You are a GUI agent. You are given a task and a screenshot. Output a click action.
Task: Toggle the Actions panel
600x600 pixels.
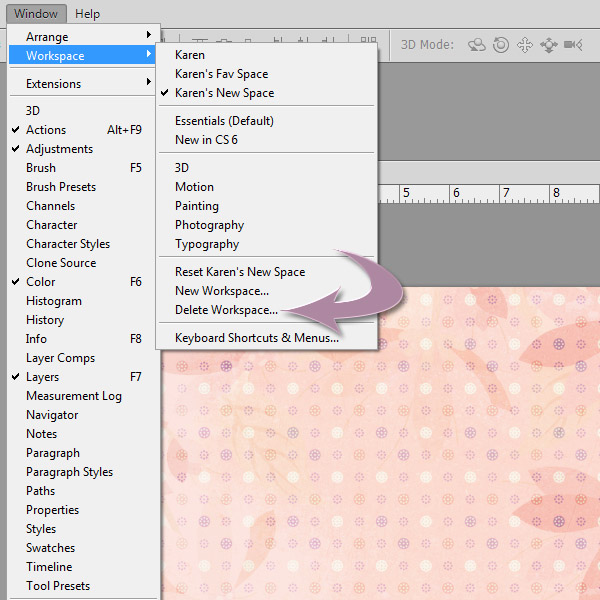click(x=81, y=130)
